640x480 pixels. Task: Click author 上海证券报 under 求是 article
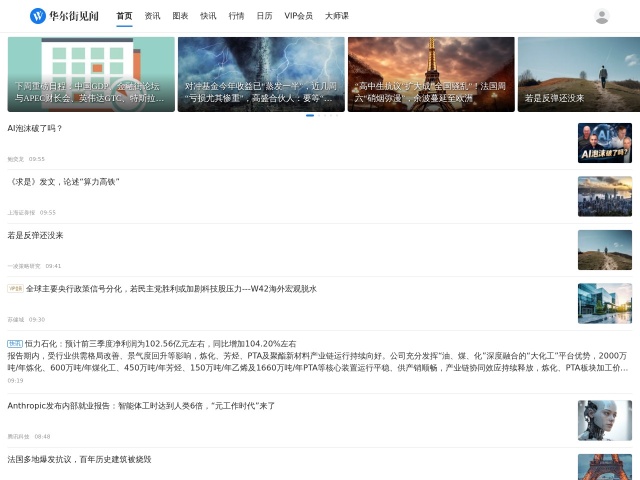[21, 212]
